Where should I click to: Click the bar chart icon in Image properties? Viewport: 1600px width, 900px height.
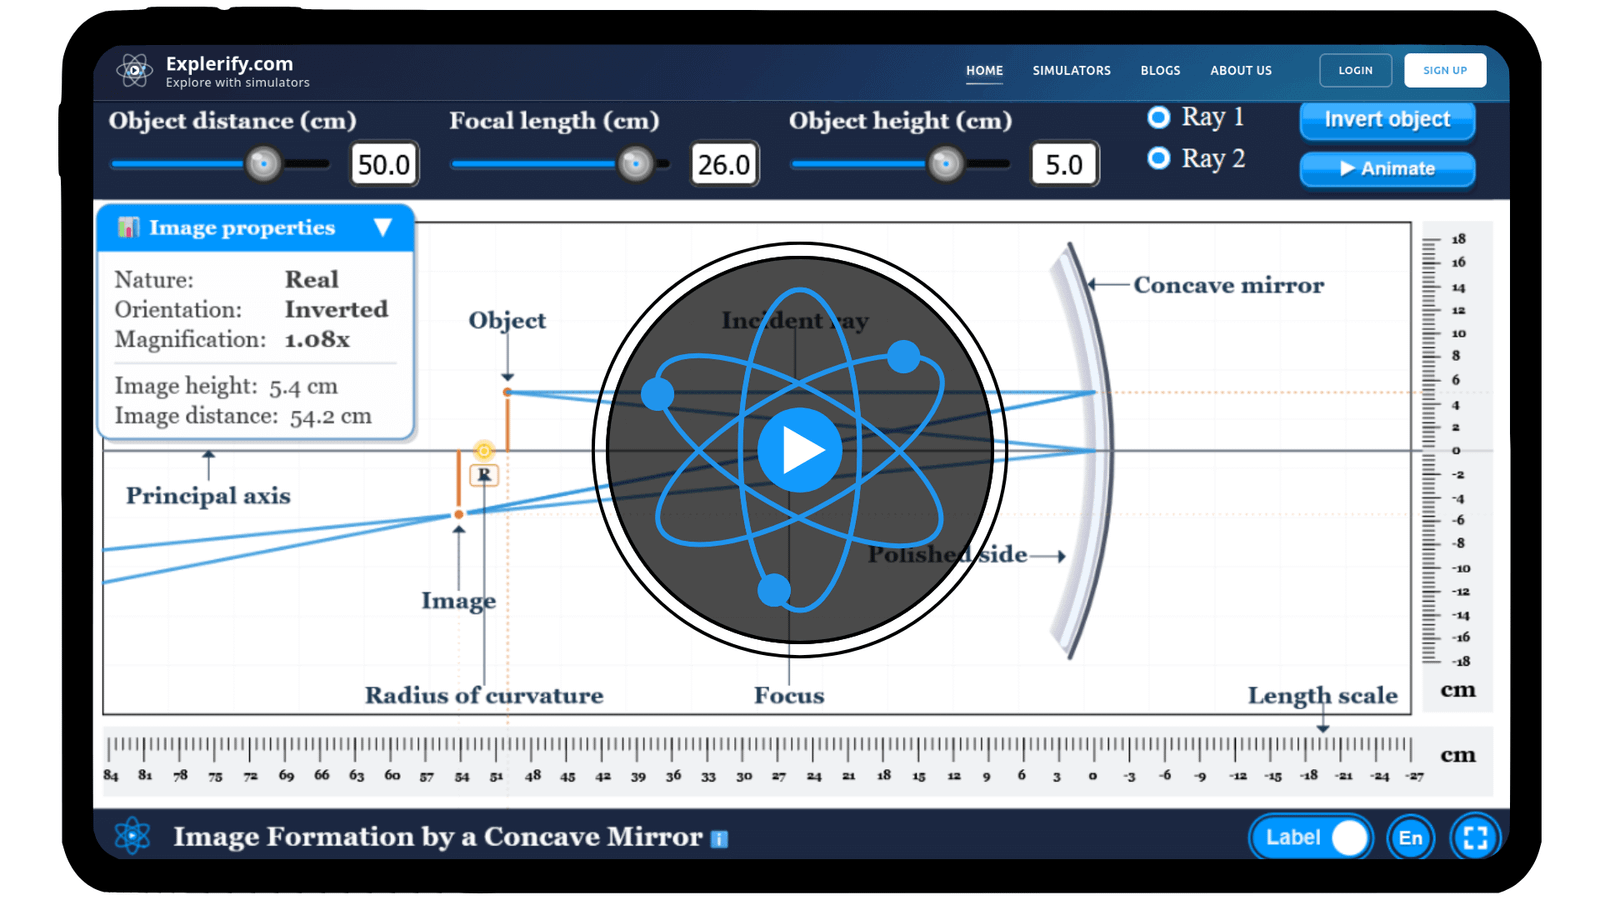[x=128, y=227]
